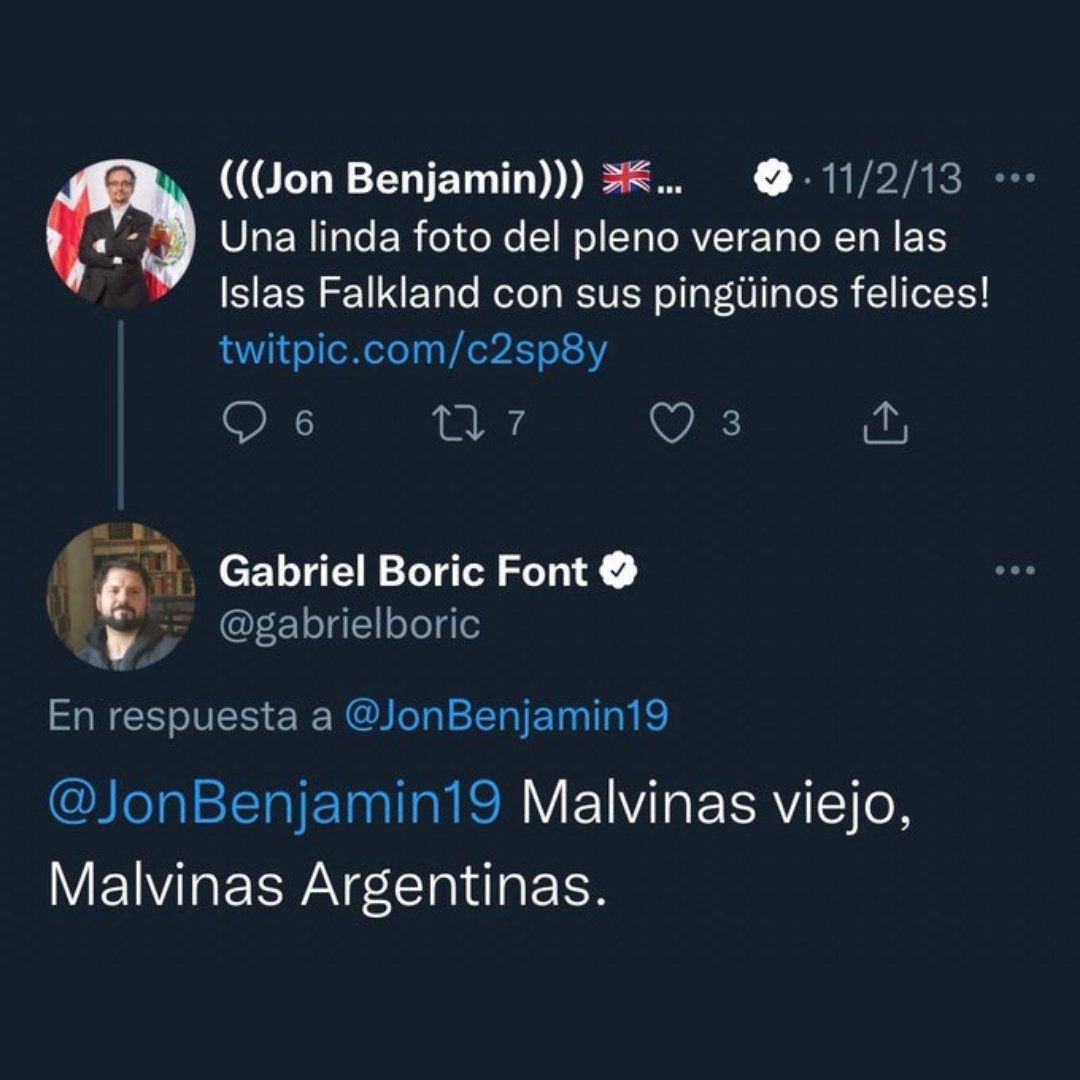Open Gabriel Boric's profile avatar
The width and height of the screenshot is (1080, 1080).
[121, 596]
